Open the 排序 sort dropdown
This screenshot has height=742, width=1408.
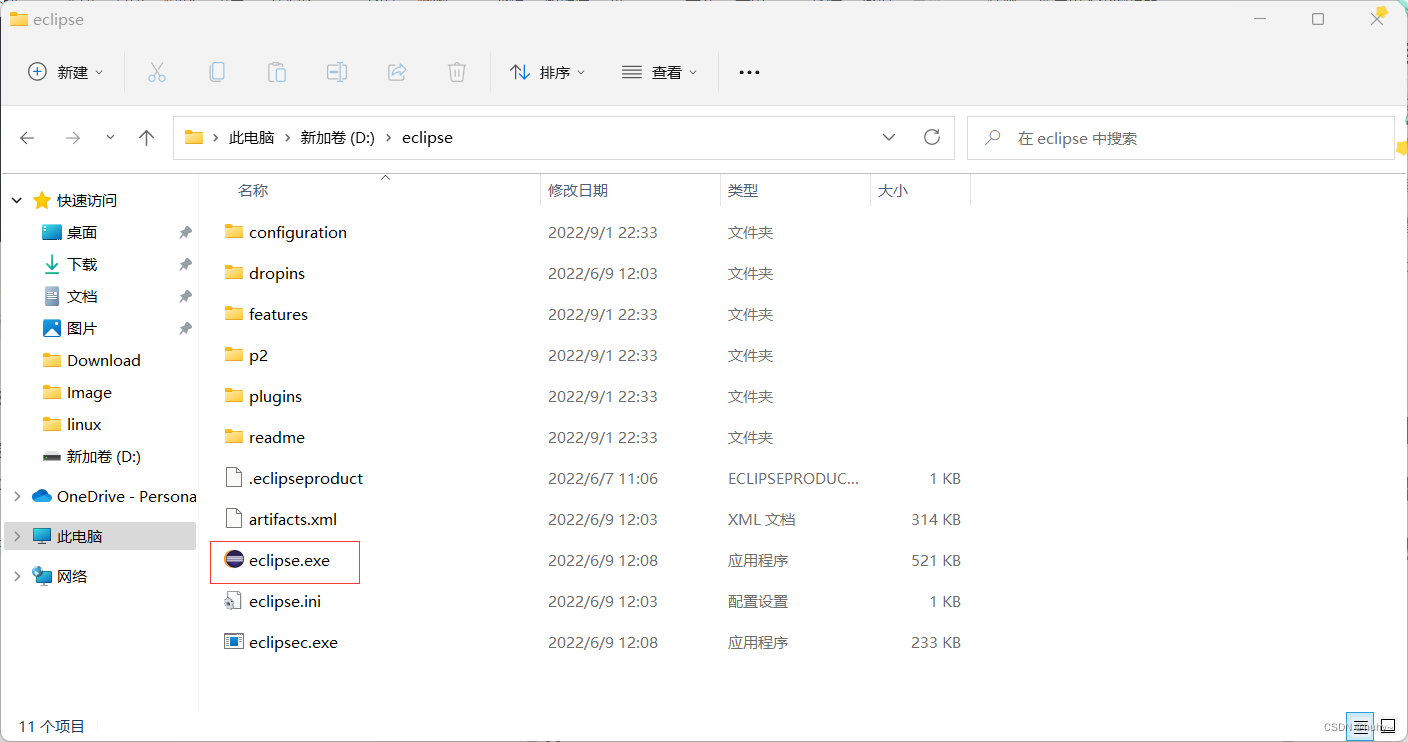[x=548, y=72]
